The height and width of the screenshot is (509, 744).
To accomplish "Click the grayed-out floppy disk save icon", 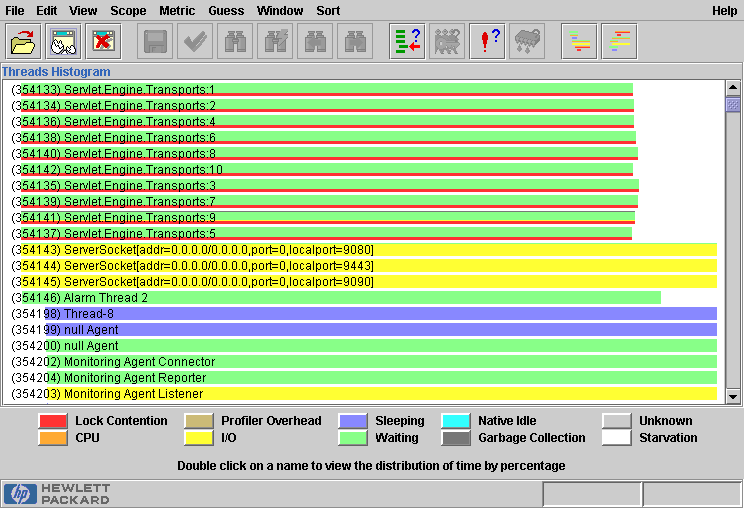I will coord(155,42).
